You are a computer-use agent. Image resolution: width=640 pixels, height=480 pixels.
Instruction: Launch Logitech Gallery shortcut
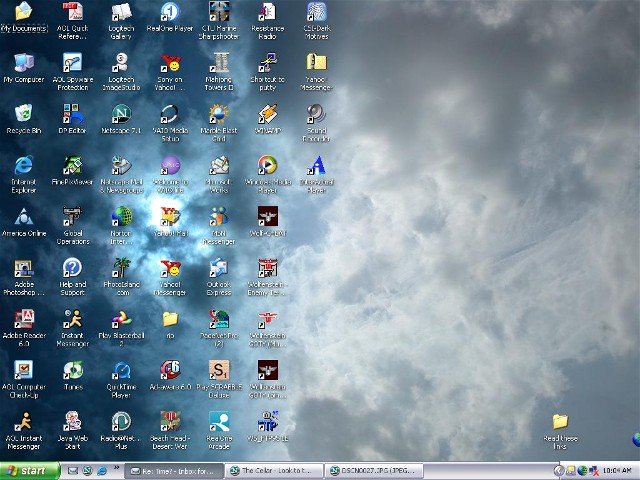(x=121, y=11)
